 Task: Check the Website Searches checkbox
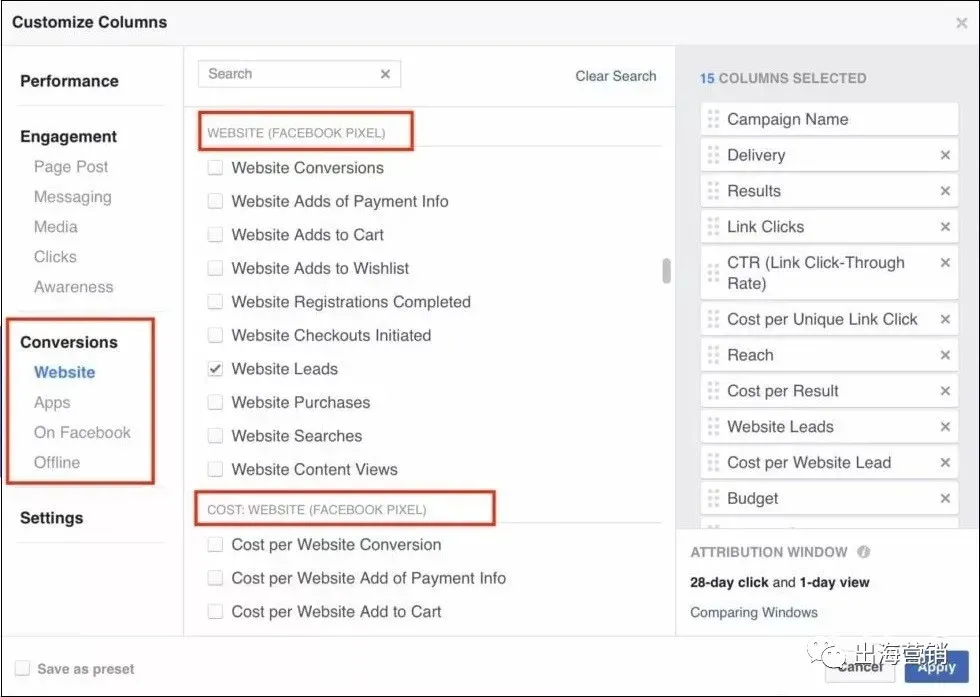pyautogui.click(x=215, y=436)
